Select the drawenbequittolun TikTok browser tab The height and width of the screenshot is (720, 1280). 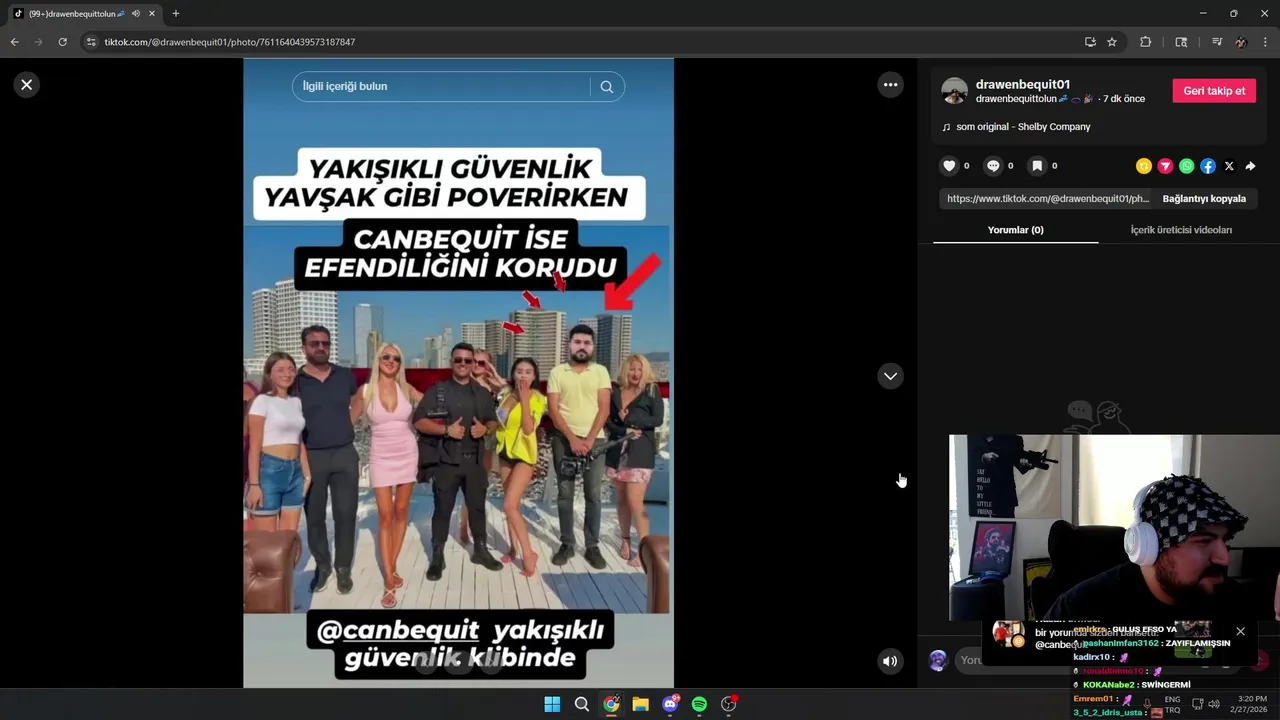pos(83,13)
